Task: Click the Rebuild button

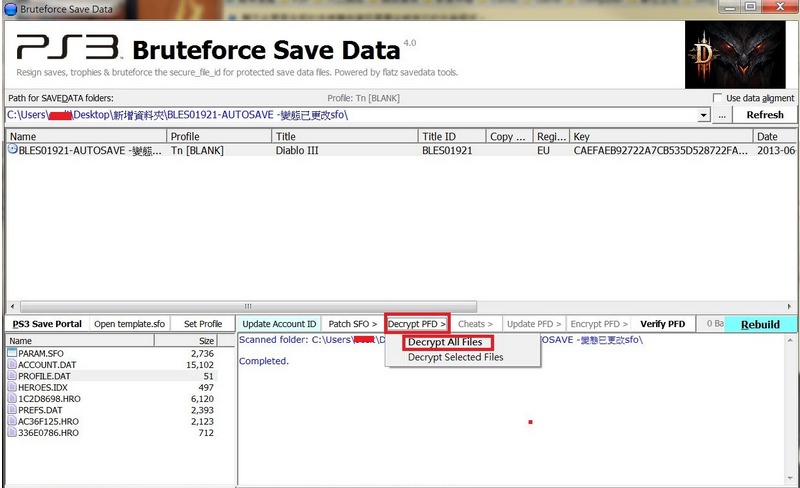Action: click(x=760, y=324)
